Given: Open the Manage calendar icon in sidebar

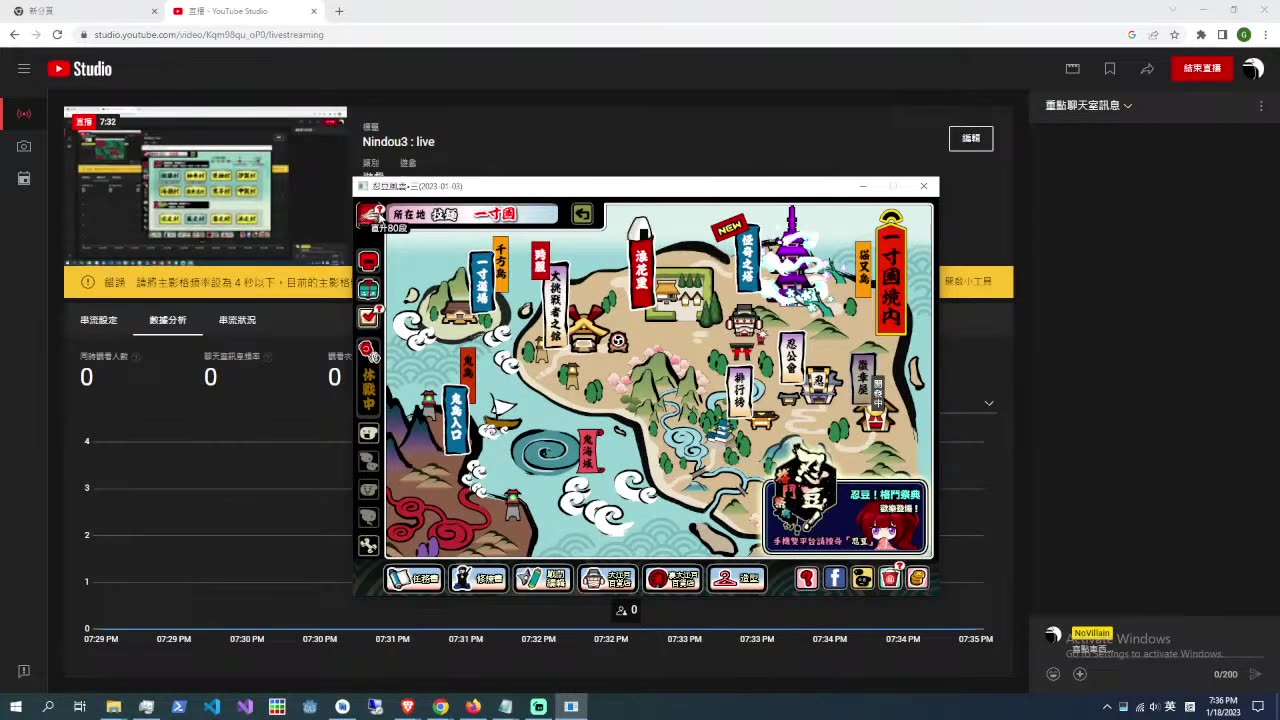Looking at the screenshot, I should coord(24,178).
